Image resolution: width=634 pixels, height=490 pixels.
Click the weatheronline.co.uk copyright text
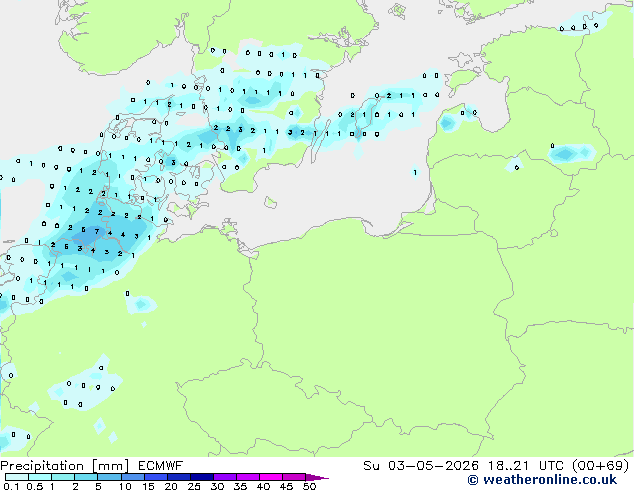point(542,480)
